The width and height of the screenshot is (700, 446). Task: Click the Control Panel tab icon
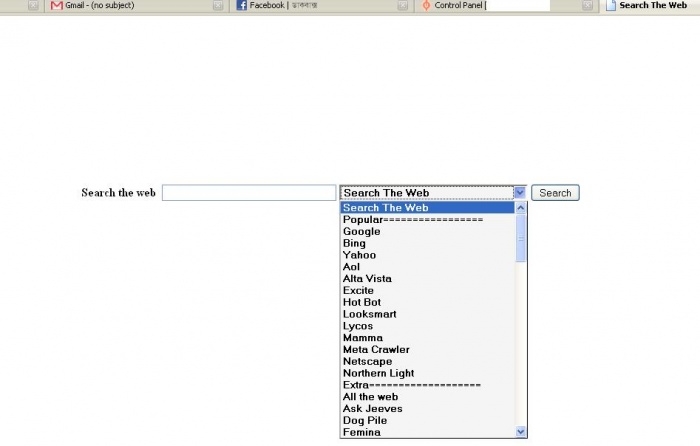[x=426, y=5]
